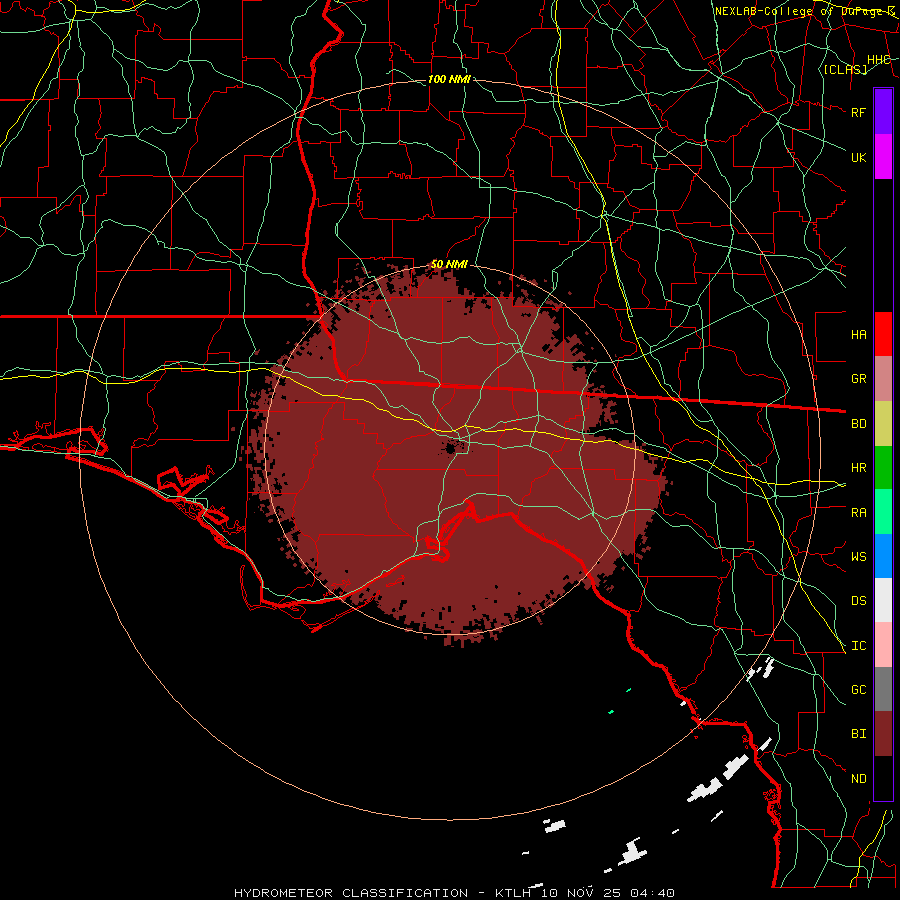This screenshot has height=900, width=900.
Task: Click the blue WS legend swatch
Action: click(x=883, y=556)
